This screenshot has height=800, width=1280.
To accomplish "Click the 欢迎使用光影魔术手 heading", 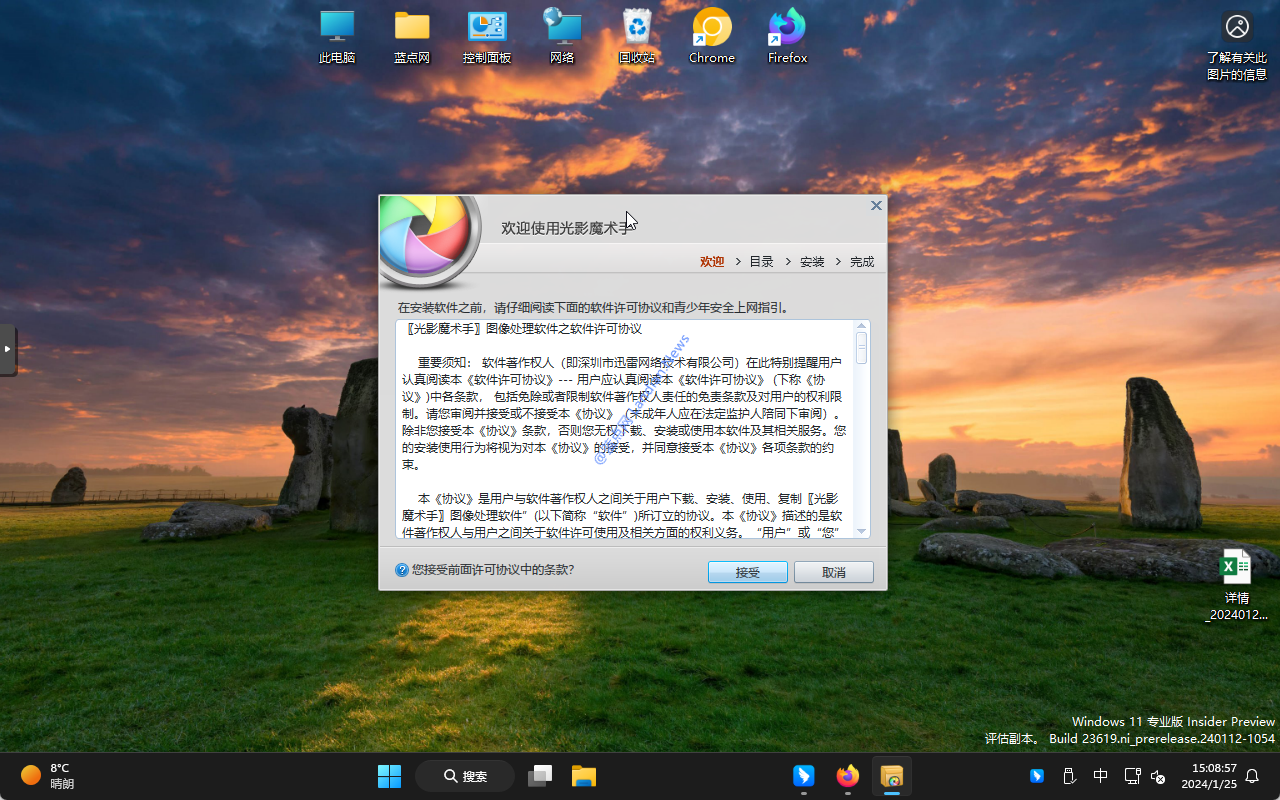I will (x=569, y=228).
